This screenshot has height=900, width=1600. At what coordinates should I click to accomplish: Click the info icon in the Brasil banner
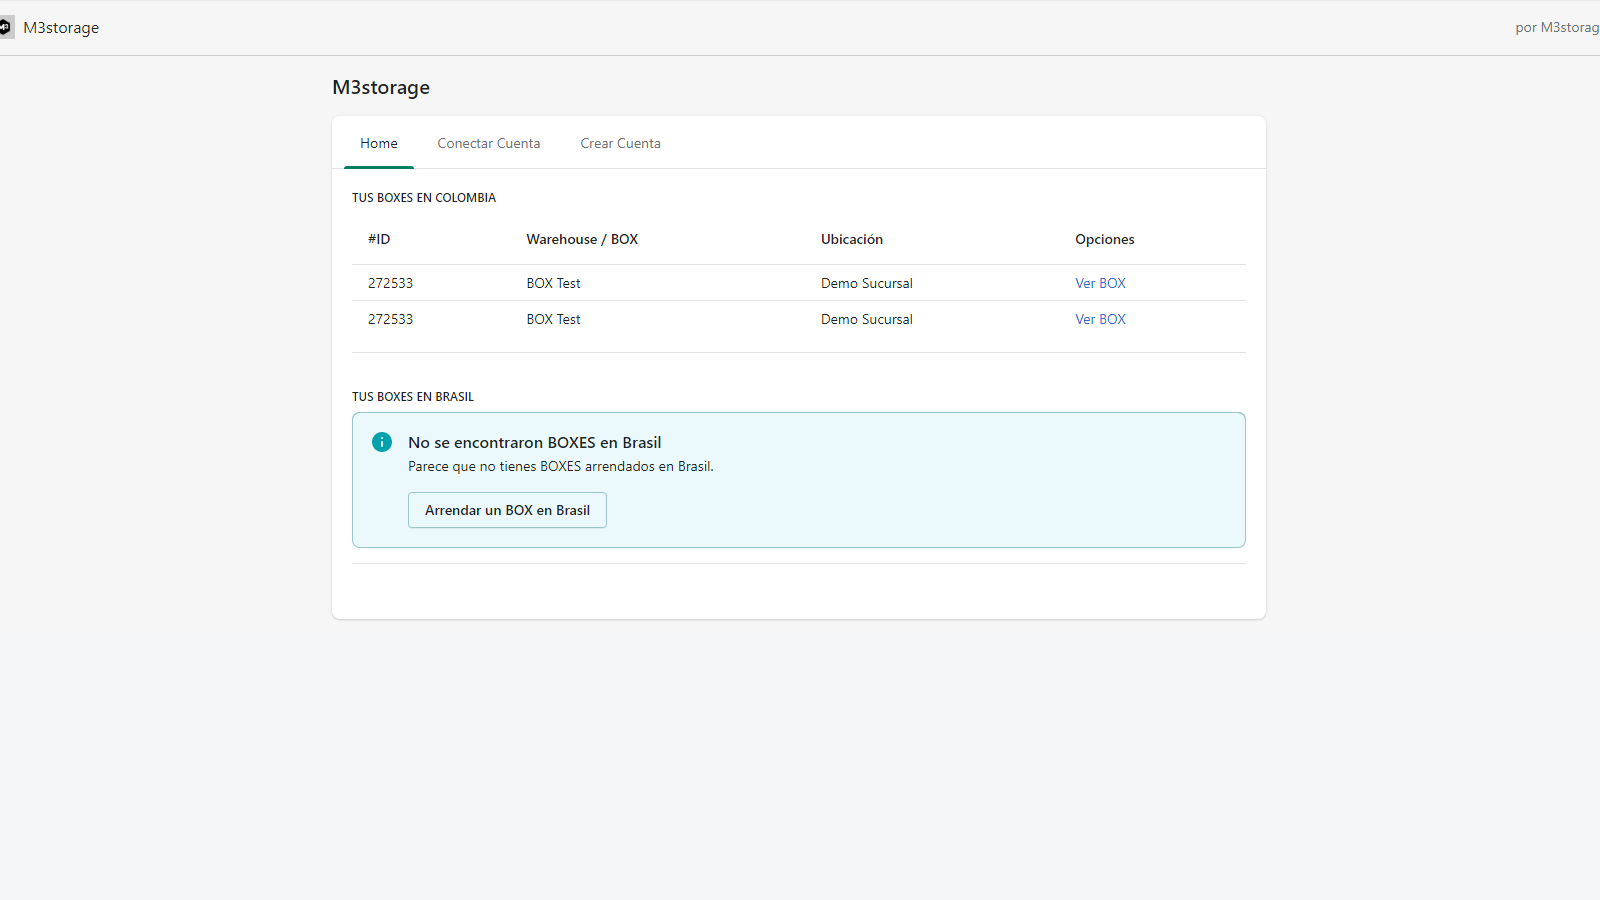(x=382, y=442)
